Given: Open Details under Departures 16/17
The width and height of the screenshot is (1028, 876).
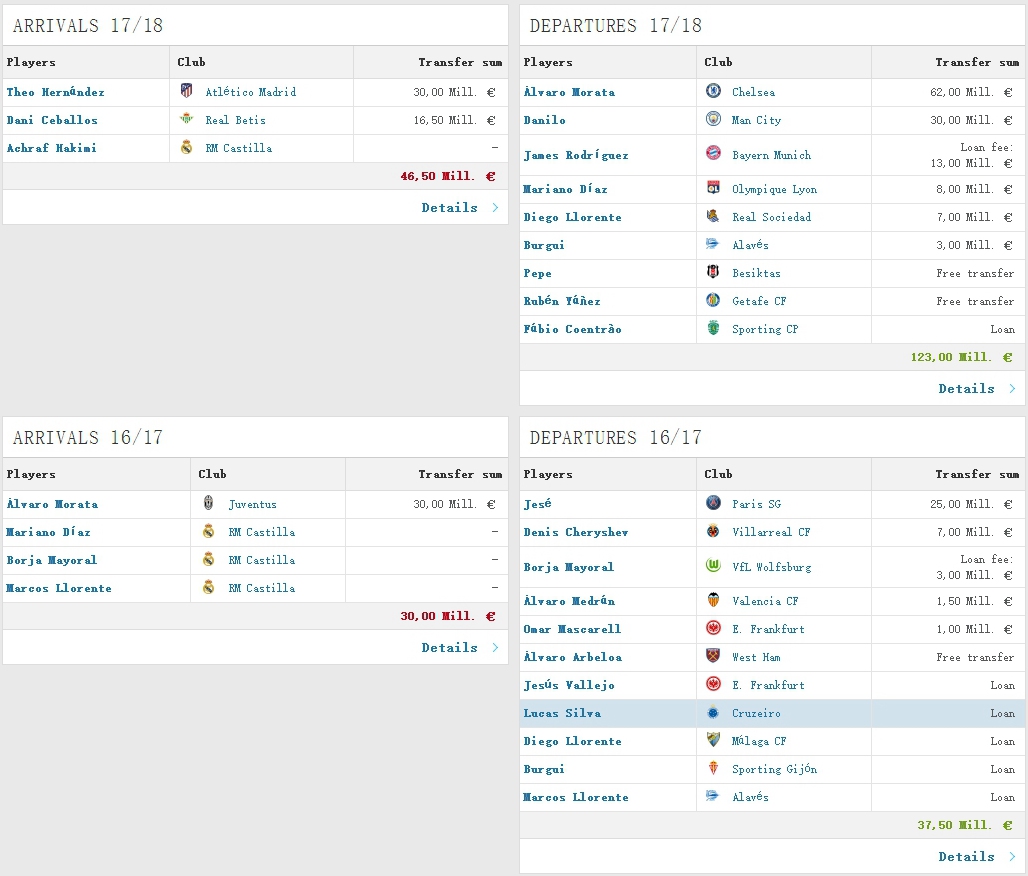Looking at the screenshot, I should [x=967, y=857].
